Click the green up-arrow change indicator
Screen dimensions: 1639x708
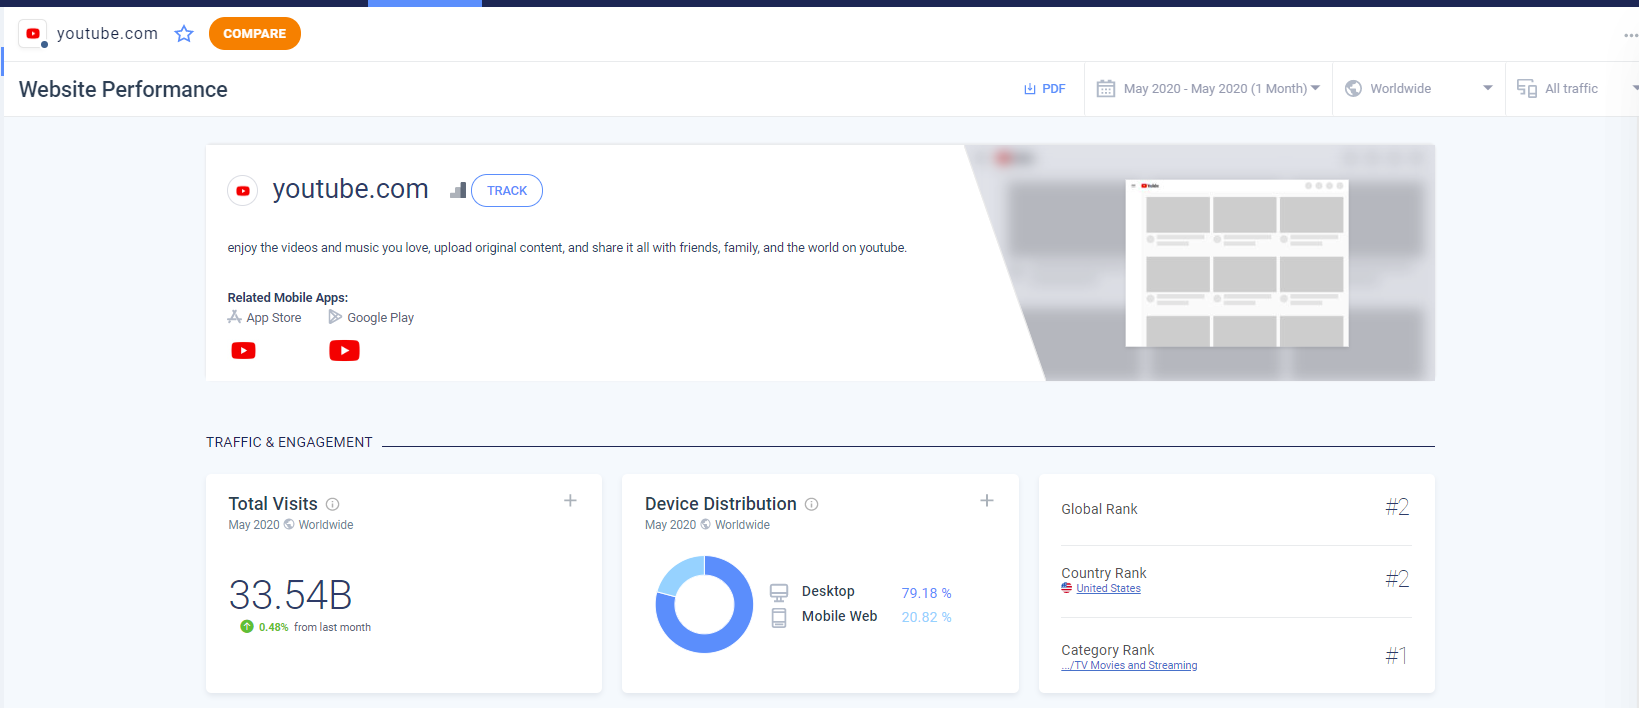247,627
